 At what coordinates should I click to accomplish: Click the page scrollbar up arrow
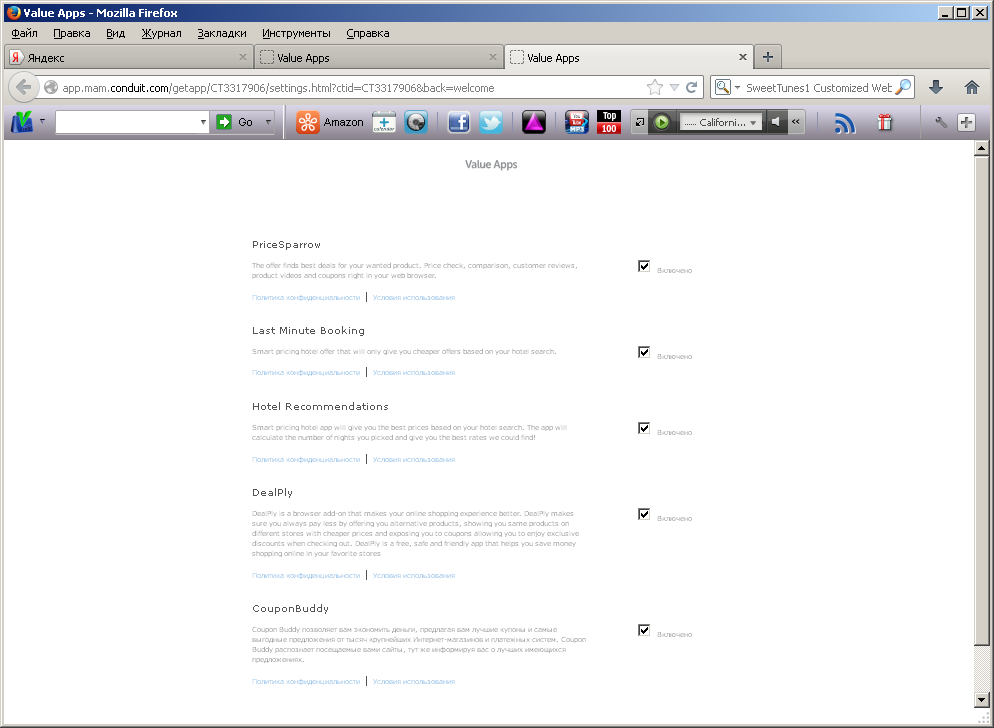point(981,148)
